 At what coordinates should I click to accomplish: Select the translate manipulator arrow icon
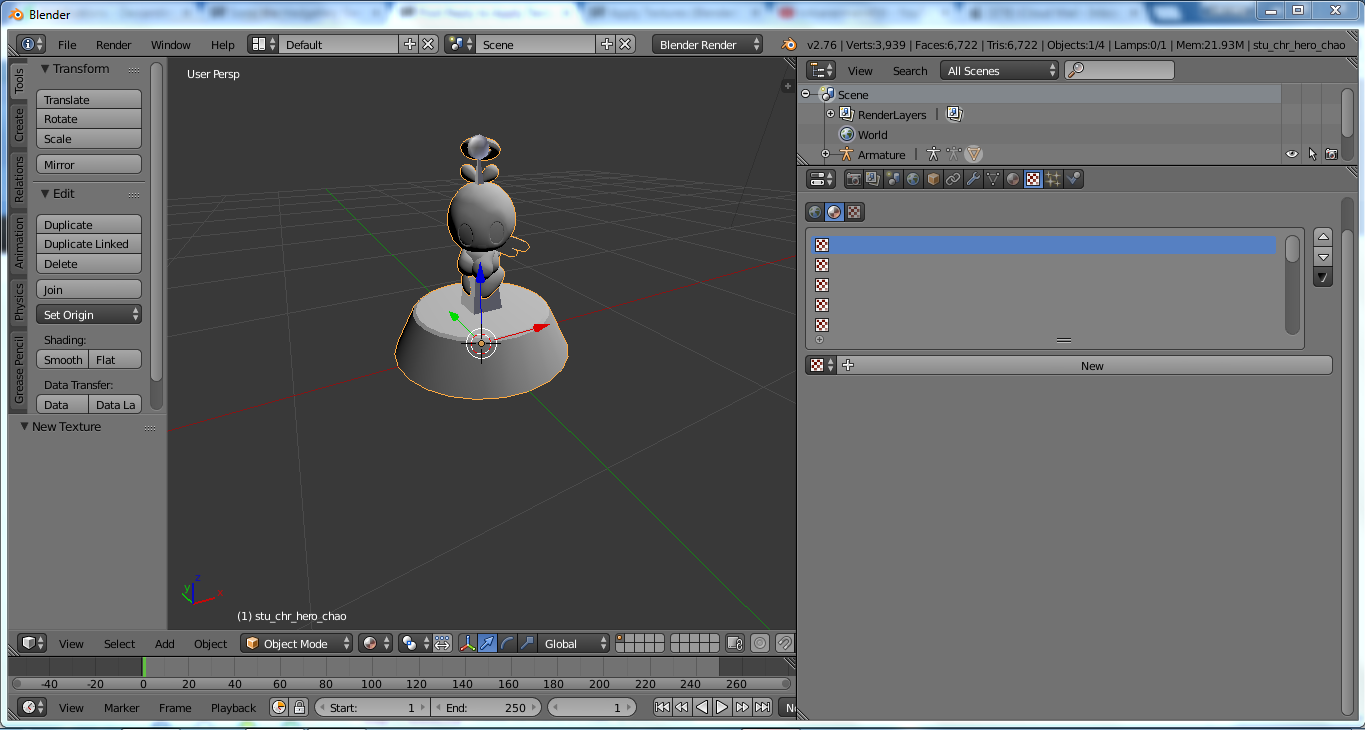coord(487,643)
